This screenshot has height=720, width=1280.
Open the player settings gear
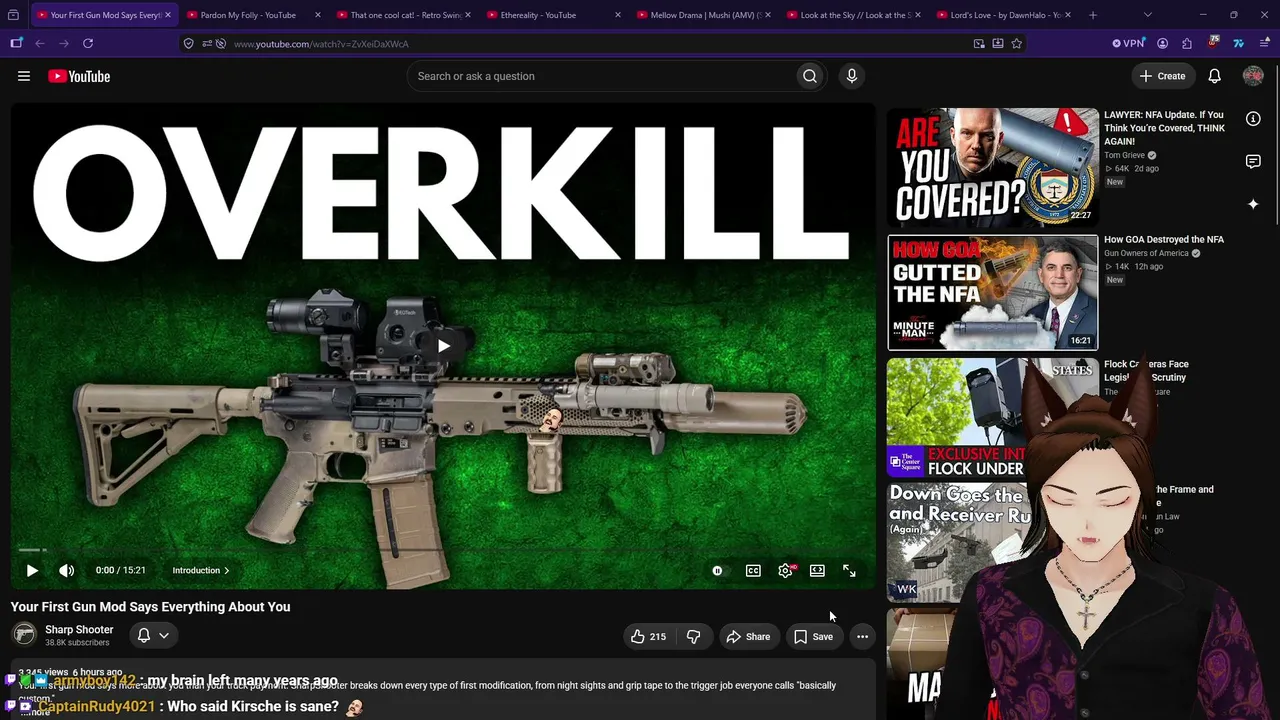786,571
